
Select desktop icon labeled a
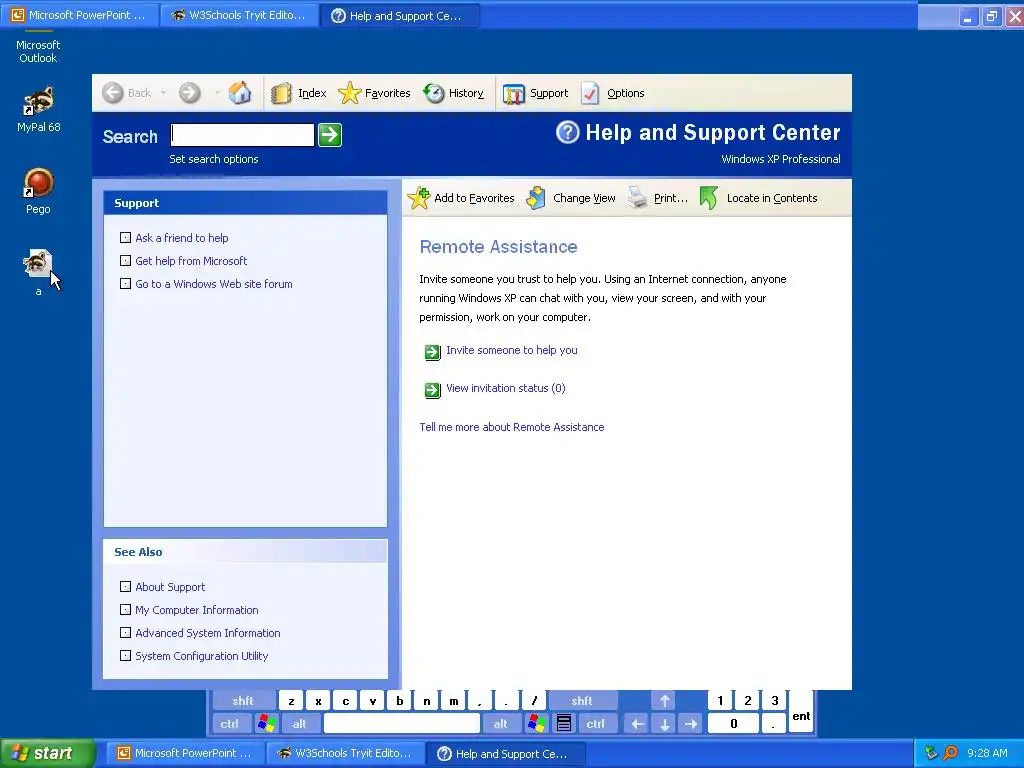(39, 264)
